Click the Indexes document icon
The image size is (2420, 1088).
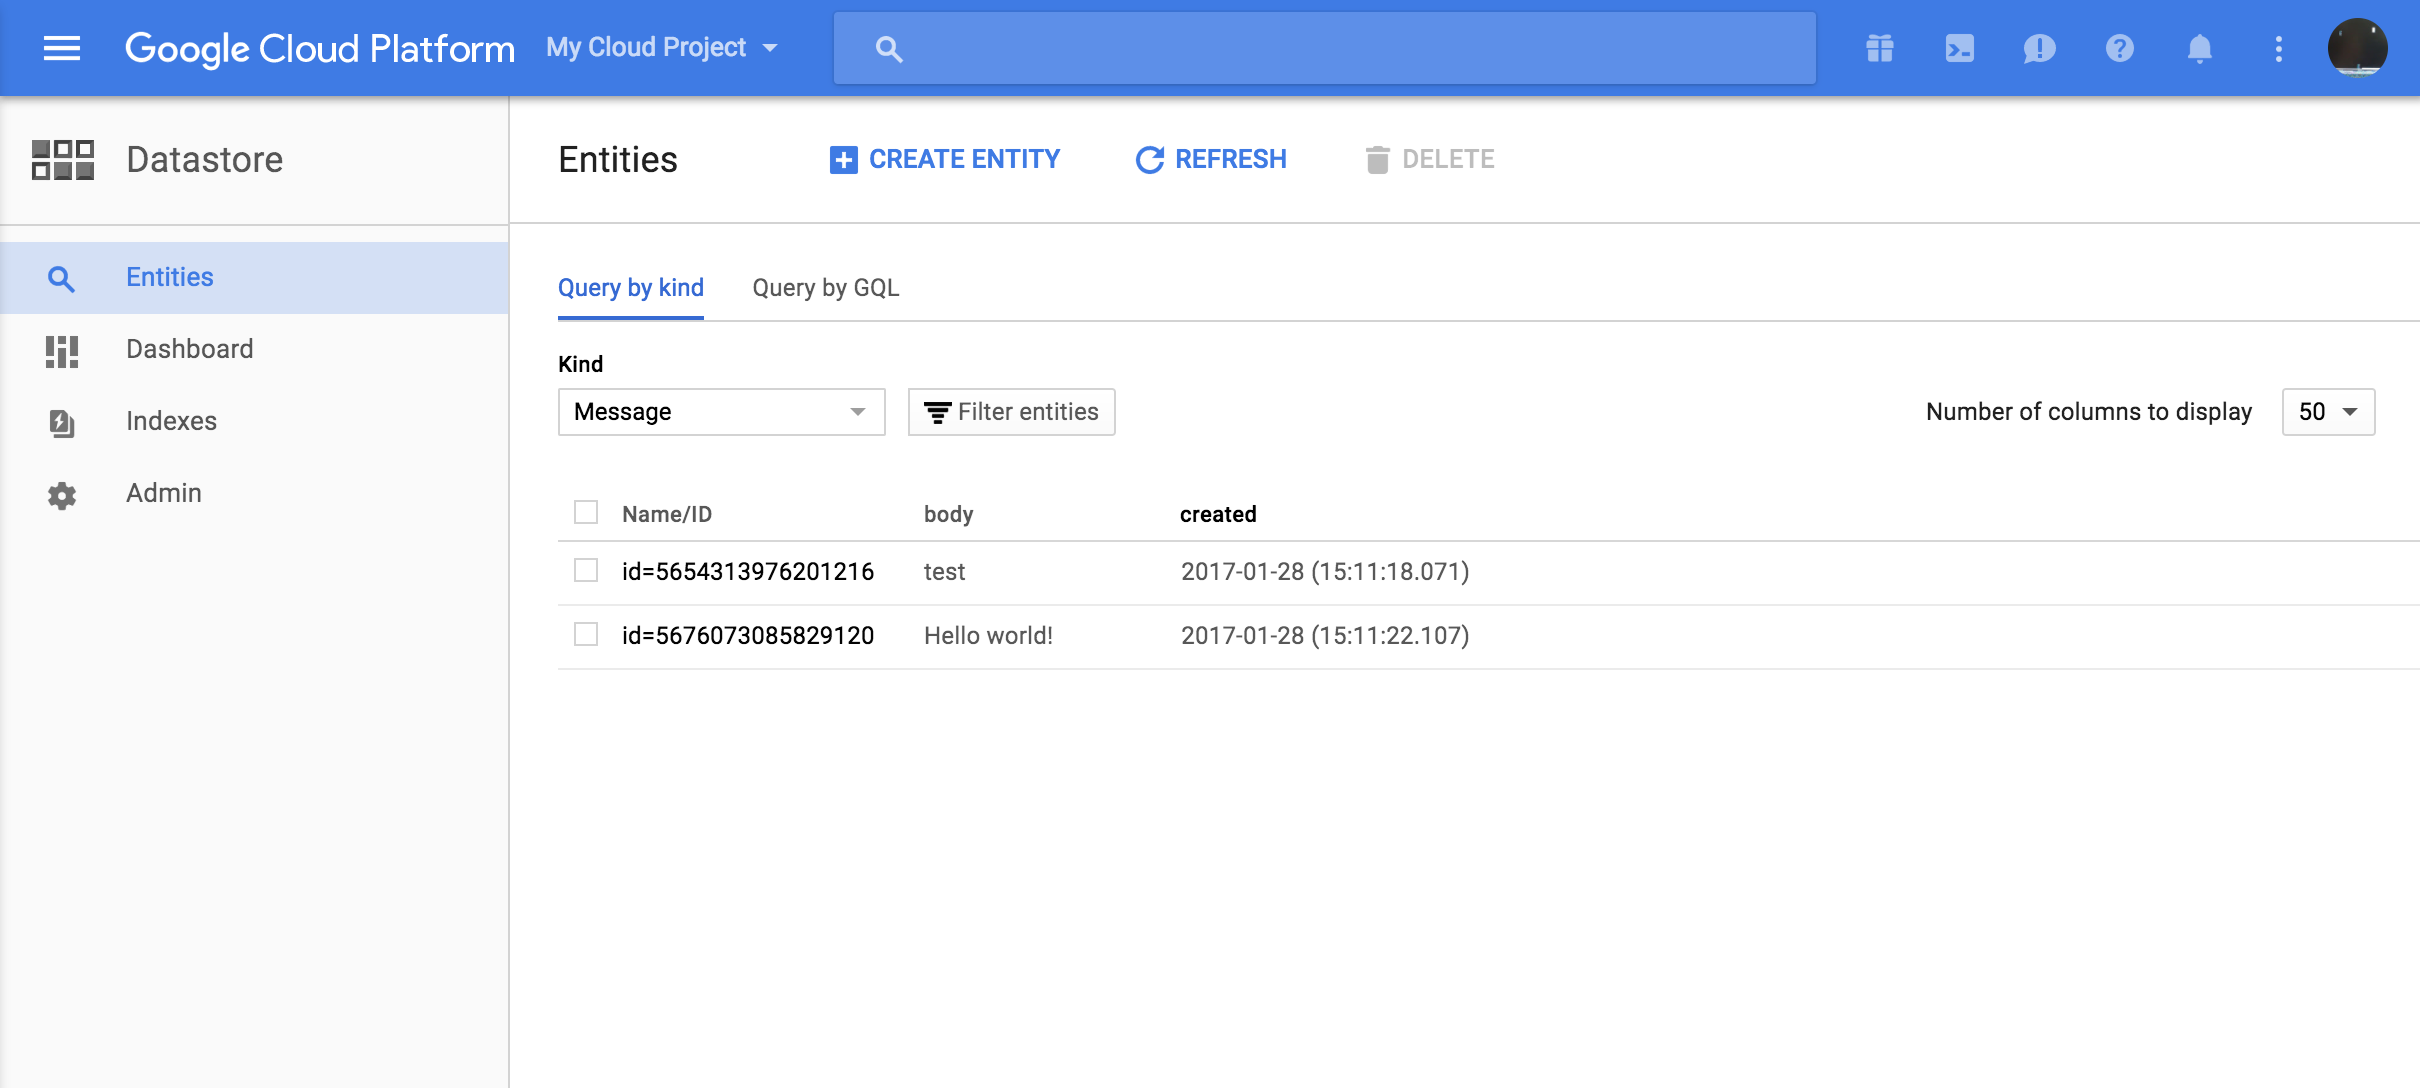click(x=61, y=422)
